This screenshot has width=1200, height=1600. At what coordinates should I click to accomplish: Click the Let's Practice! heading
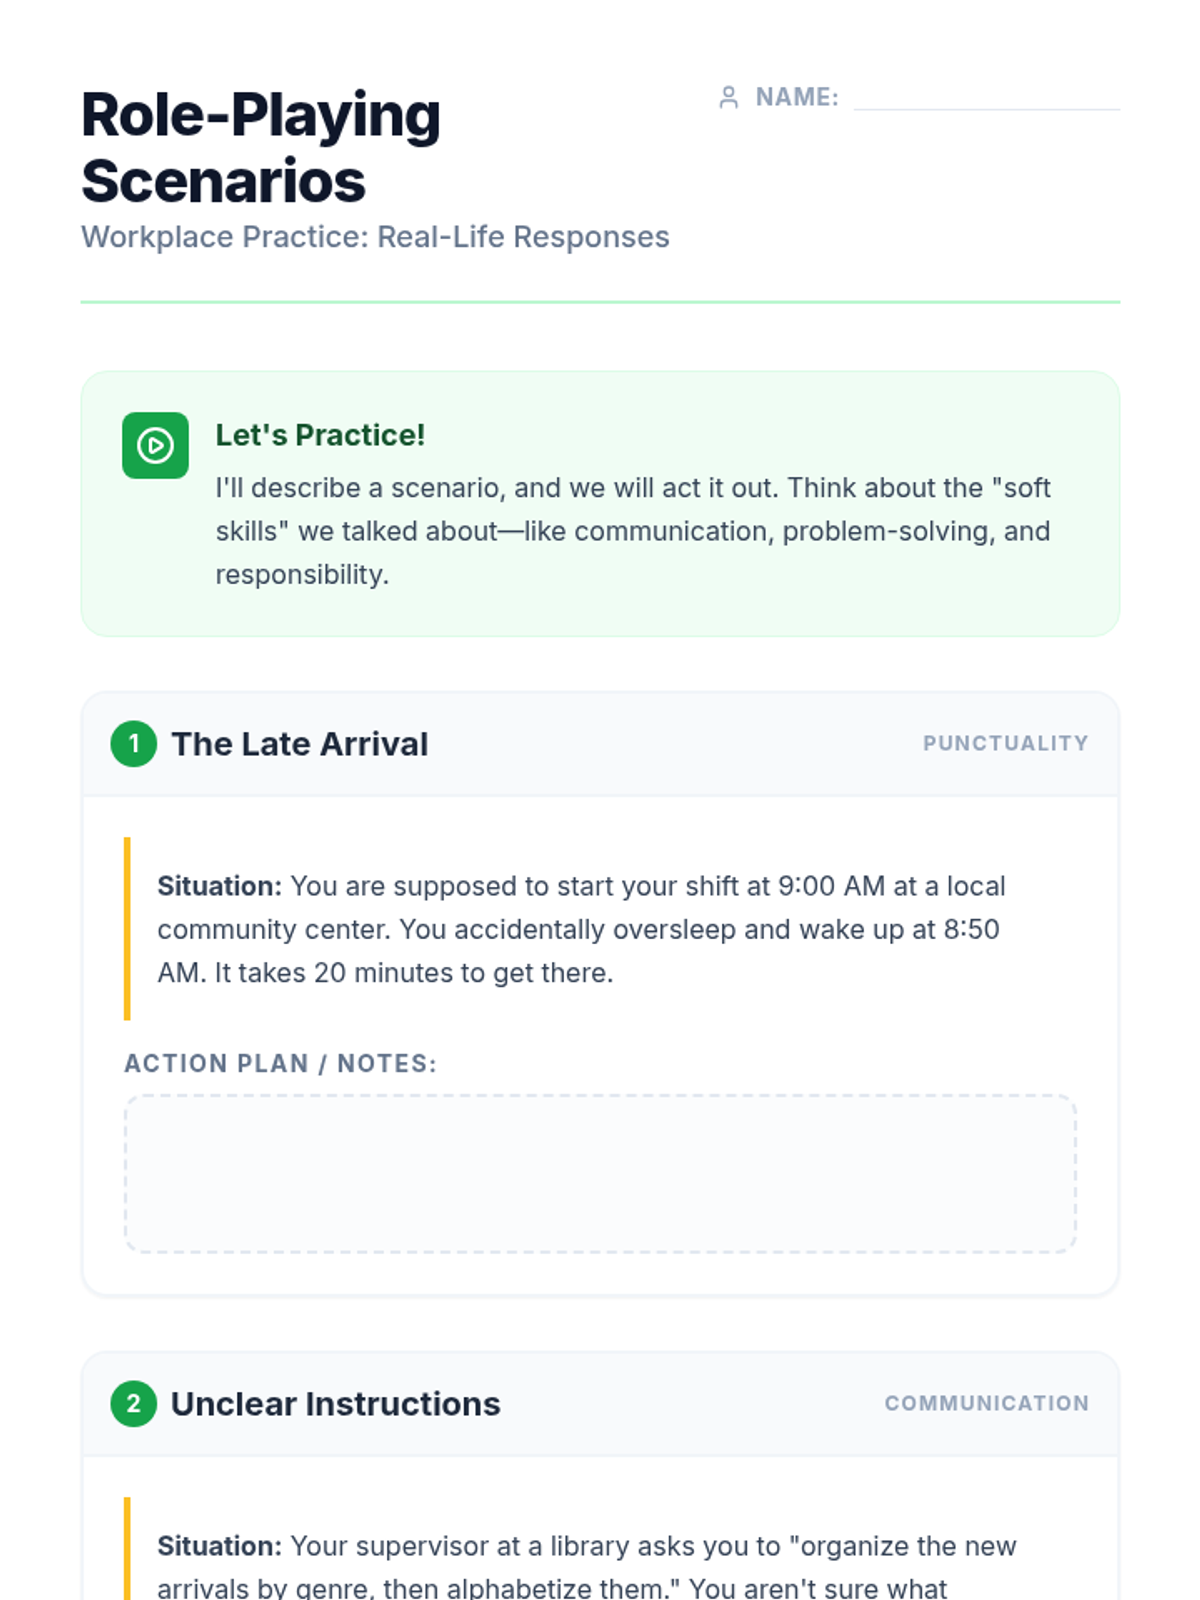click(320, 435)
